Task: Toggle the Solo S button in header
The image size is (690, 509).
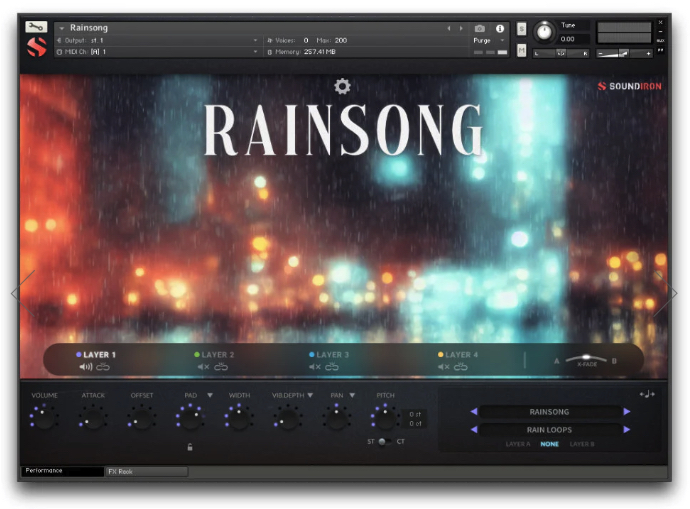Action: [521, 29]
